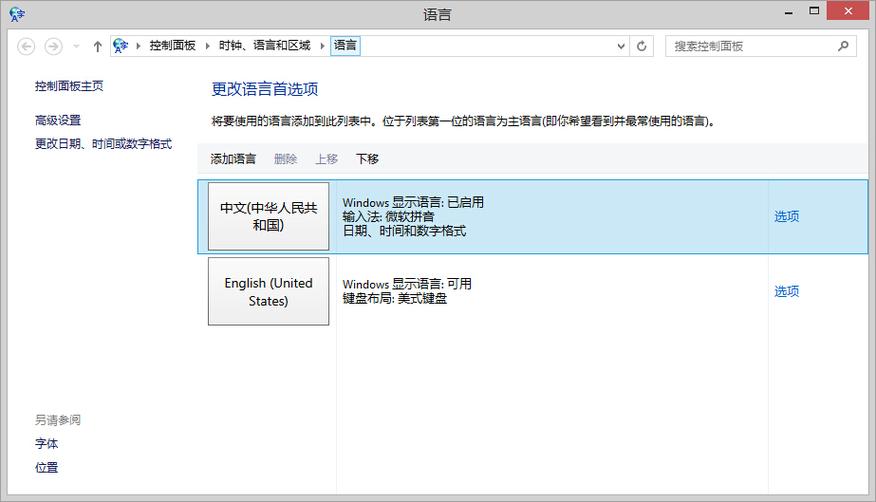Open the address bar history dropdown
Image resolution: width=876 pixels, height=502 pixels.
click(x=621, y=46)
